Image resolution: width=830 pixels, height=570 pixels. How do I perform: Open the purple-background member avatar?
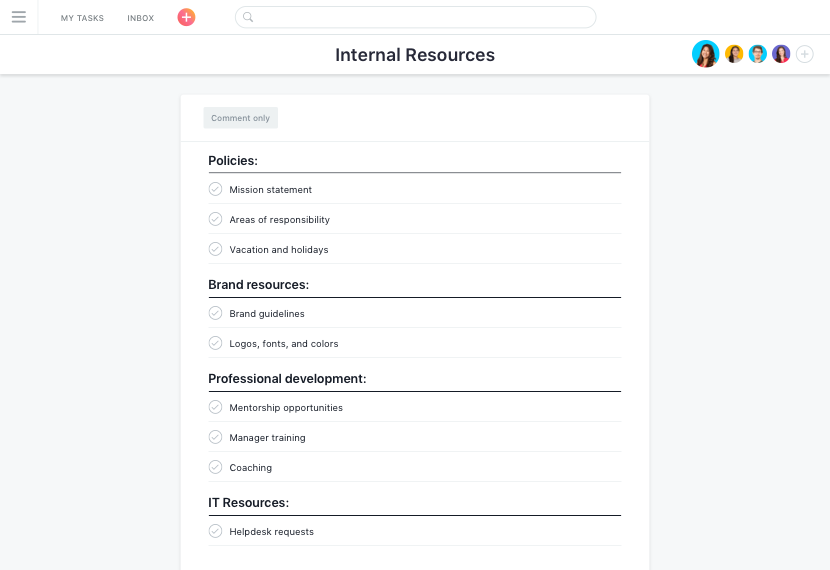[781, 54]
